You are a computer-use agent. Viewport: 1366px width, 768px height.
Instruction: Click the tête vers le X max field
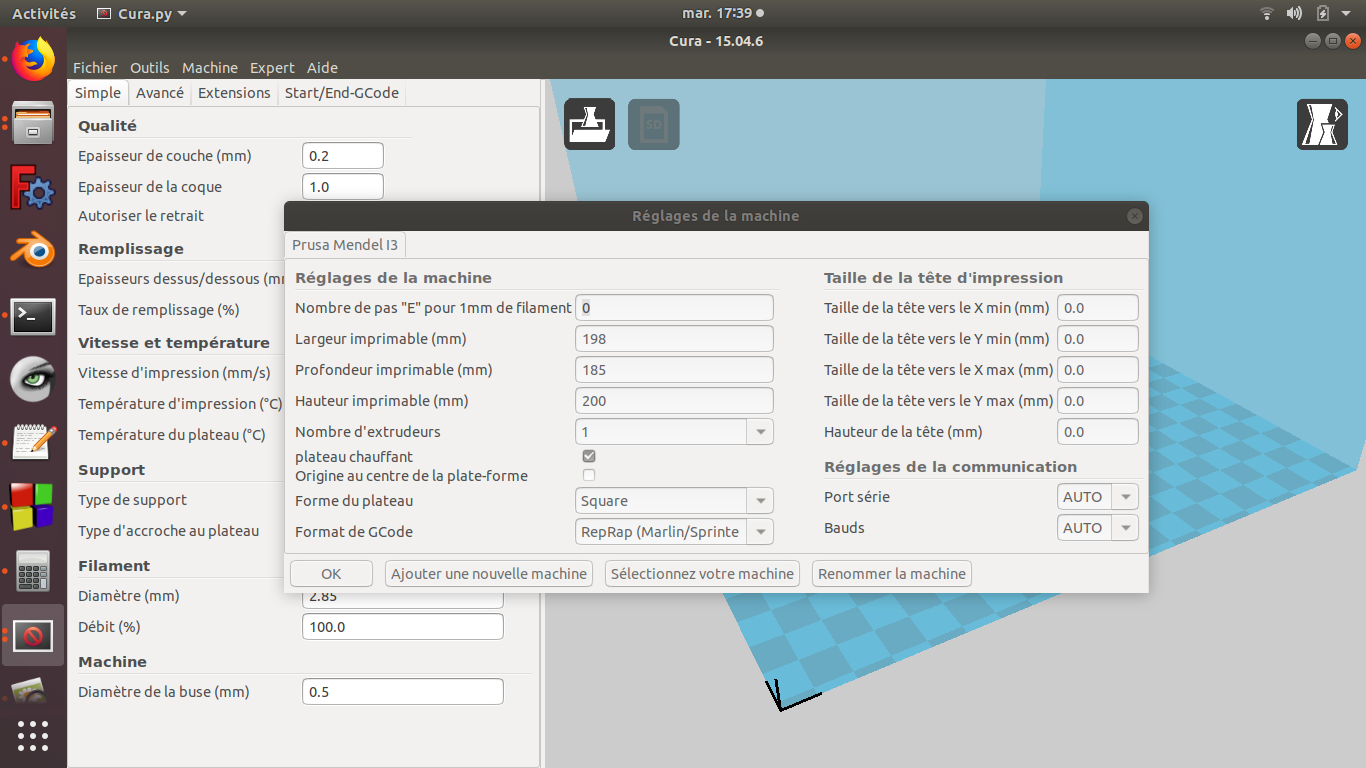[1098, 370]
